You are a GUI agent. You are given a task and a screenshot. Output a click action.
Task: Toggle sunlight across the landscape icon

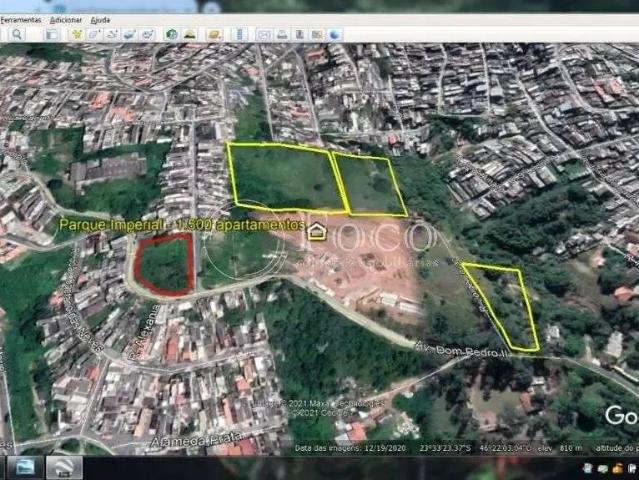tap(189, 34)
